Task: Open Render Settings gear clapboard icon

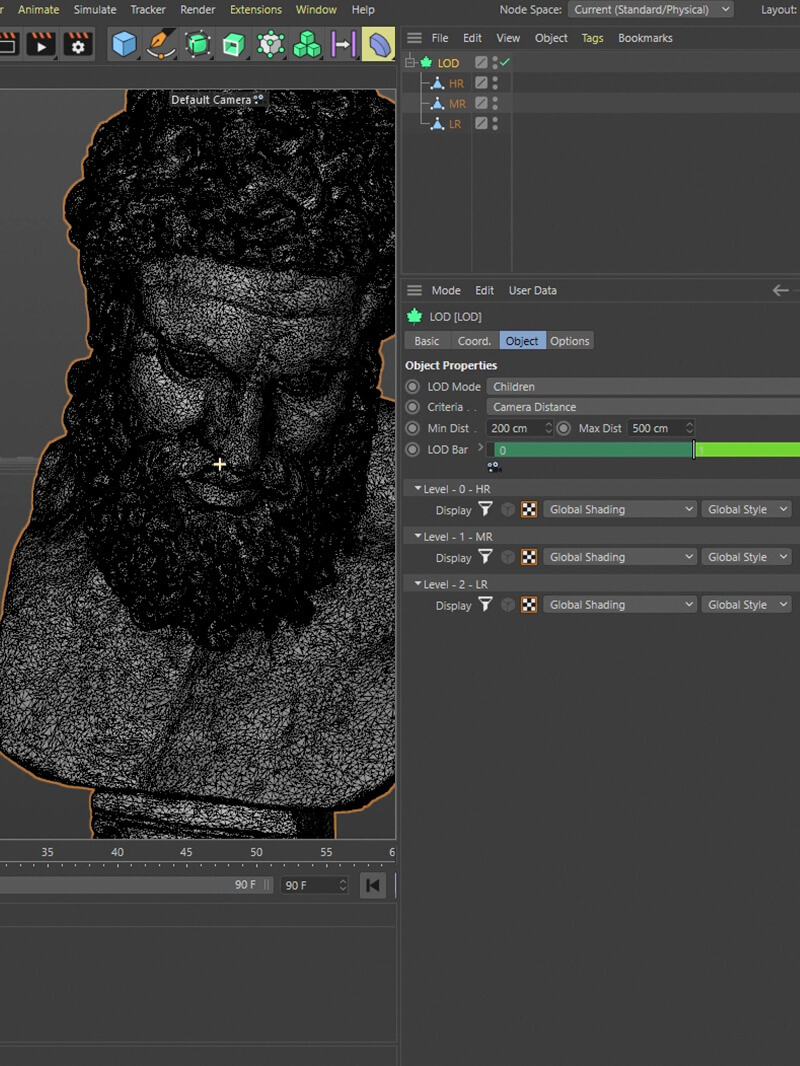Action: 77,45
